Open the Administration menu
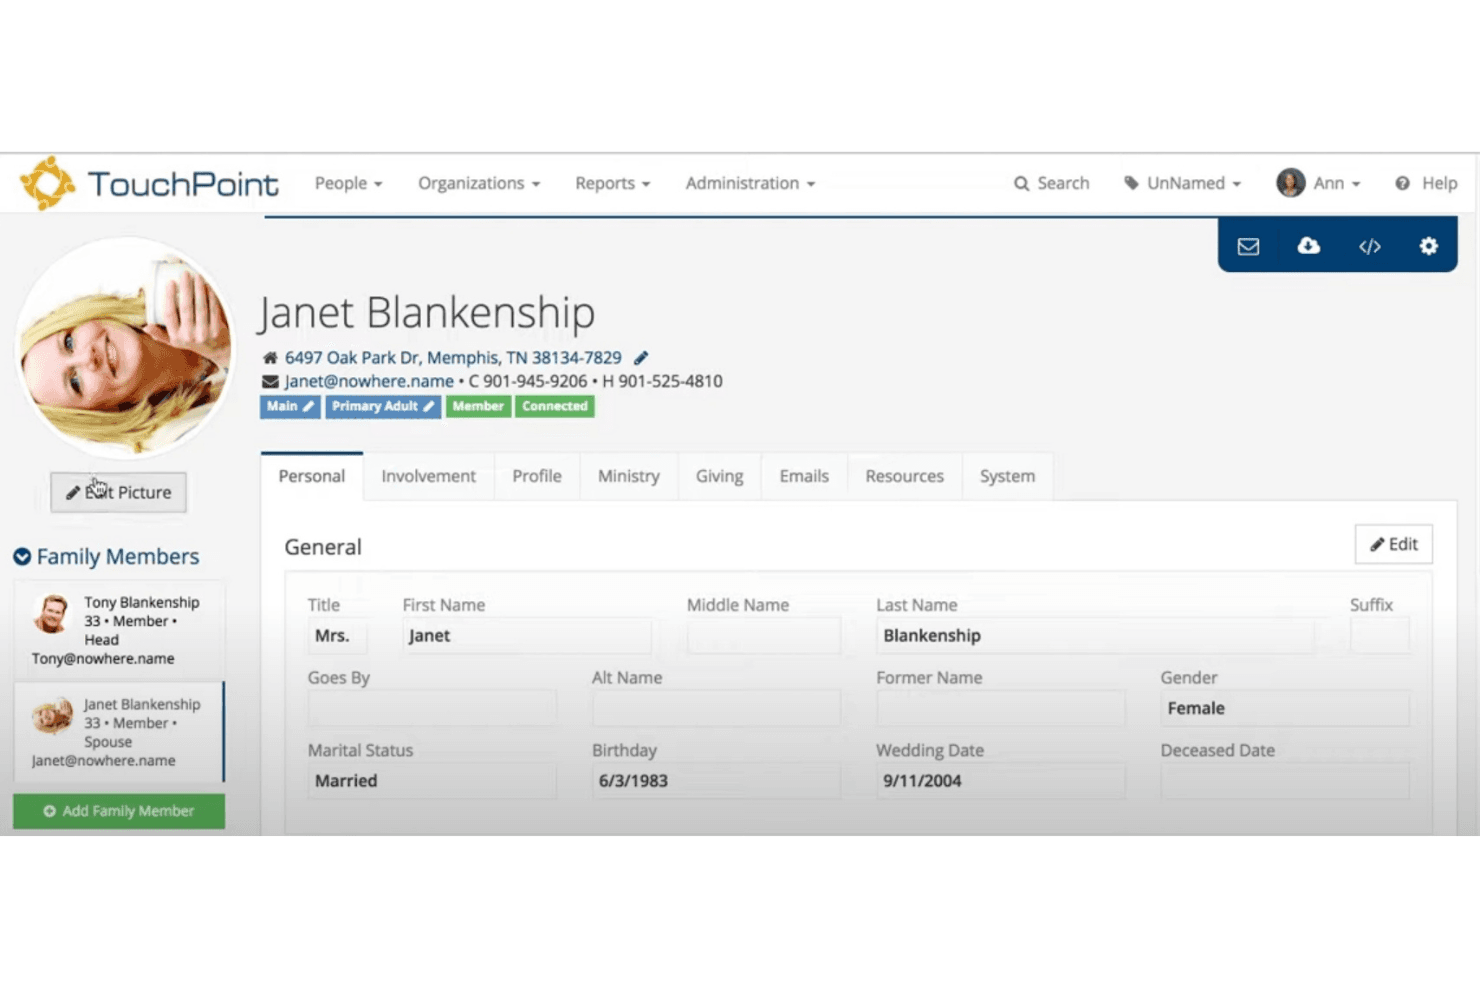The height and width of the screenshot is (987, 1480). (750, 184)
